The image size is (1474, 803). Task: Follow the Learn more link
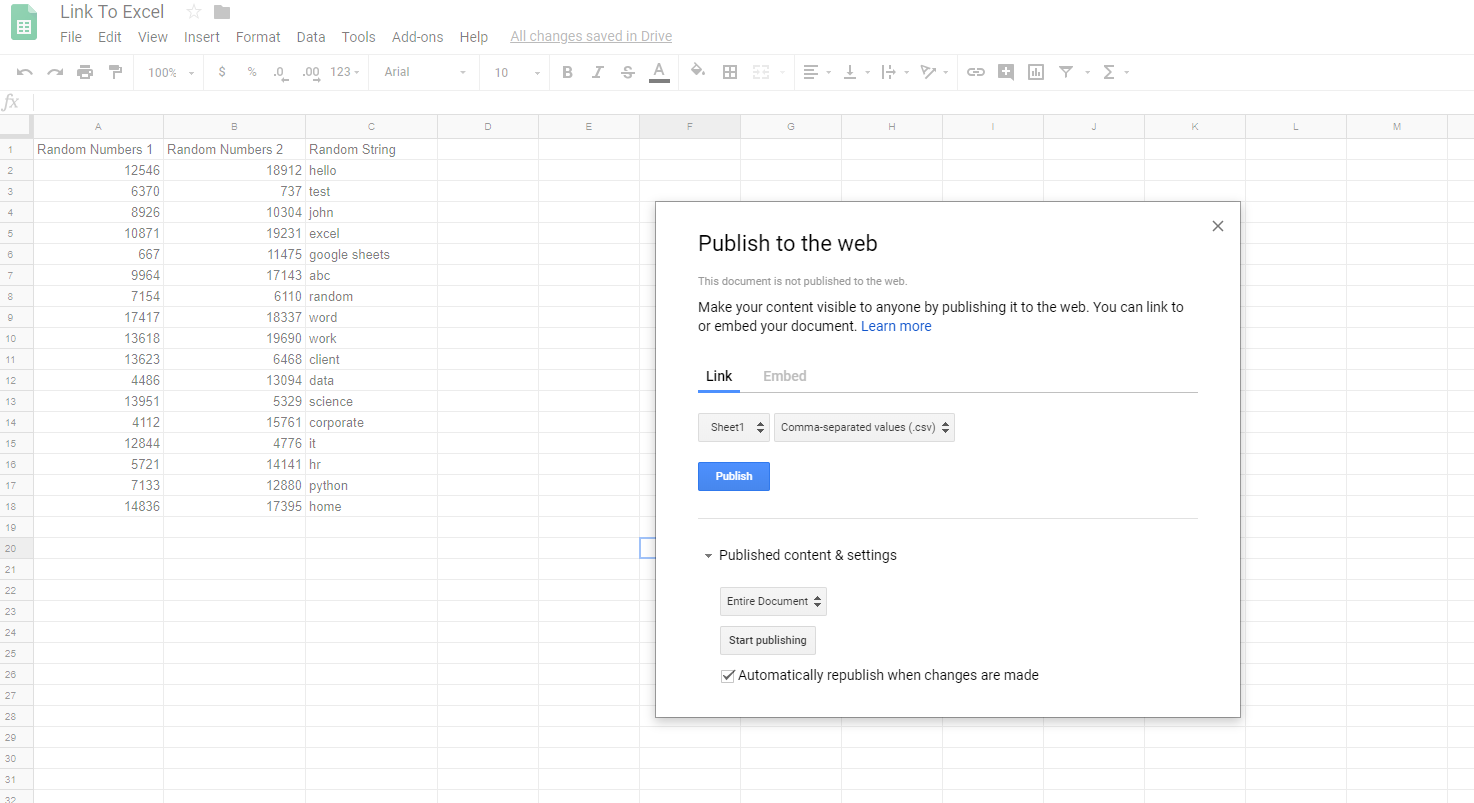point(896,326)
